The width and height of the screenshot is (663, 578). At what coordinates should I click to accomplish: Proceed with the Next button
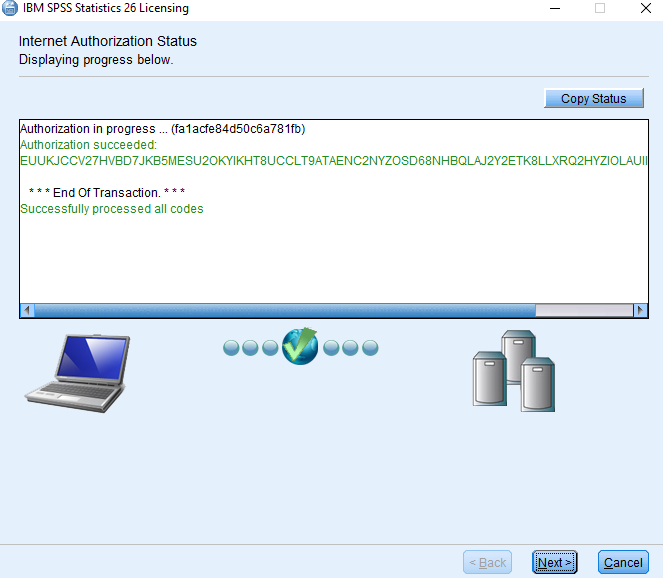[x=554, y=562]
